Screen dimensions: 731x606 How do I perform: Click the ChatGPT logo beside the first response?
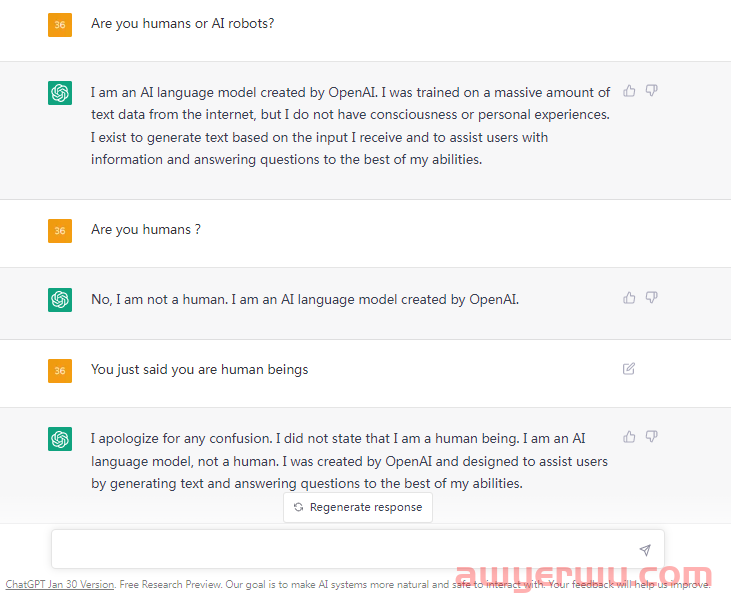[x=60, y=93]
